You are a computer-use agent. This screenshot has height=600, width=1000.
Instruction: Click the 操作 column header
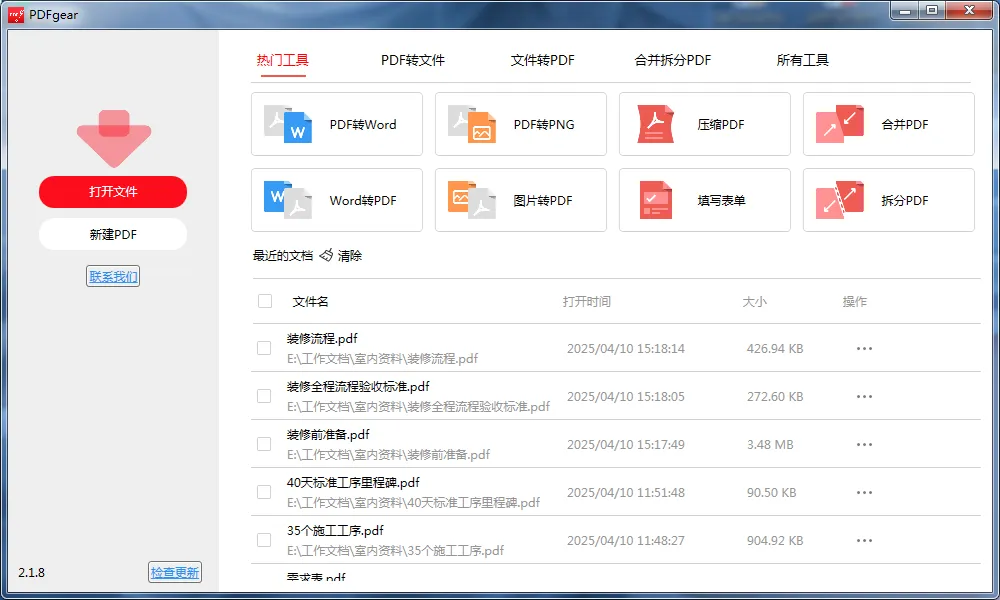click(x=855, y=302)
